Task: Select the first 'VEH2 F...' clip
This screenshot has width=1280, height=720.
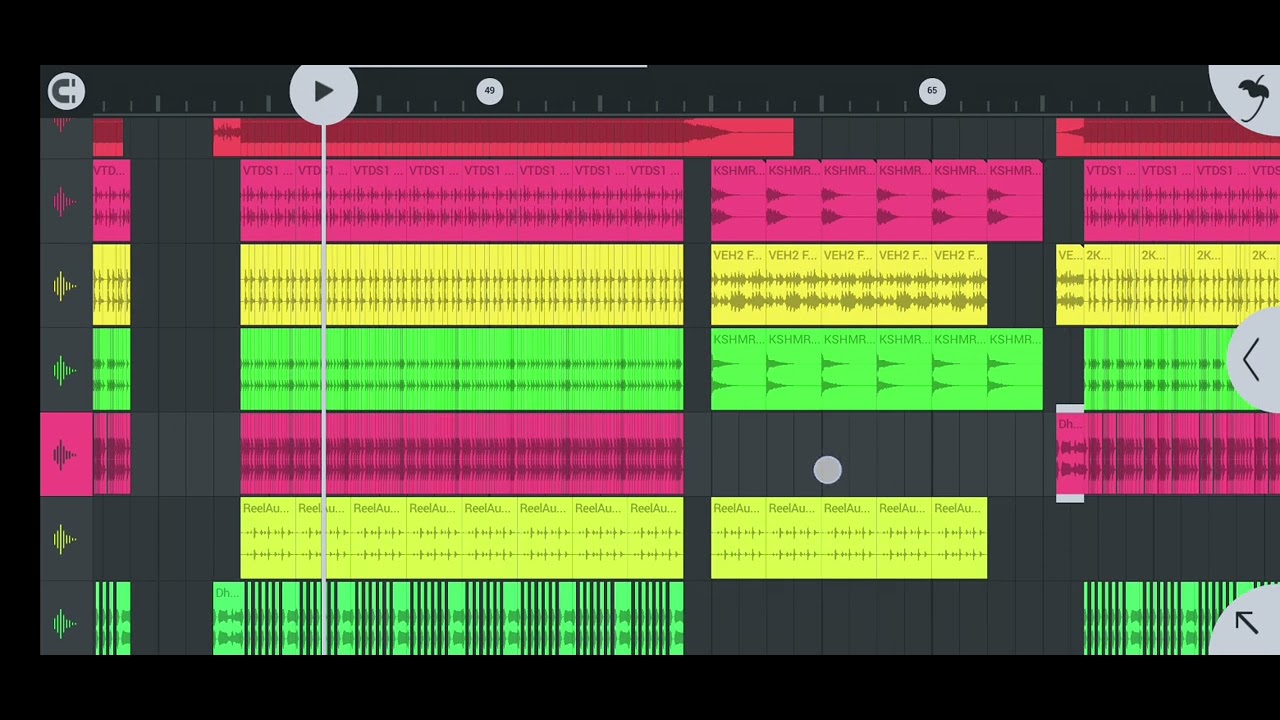Action: [x=738, y=285]
